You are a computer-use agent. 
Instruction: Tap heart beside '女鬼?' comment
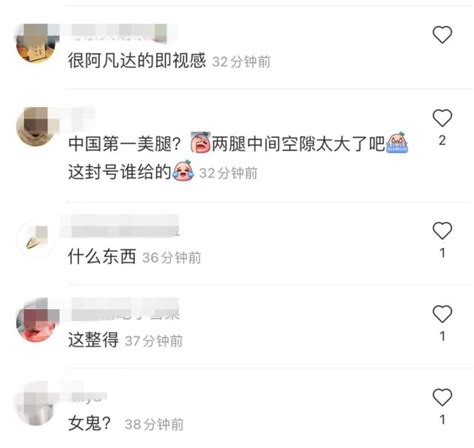tap(442, 397)
